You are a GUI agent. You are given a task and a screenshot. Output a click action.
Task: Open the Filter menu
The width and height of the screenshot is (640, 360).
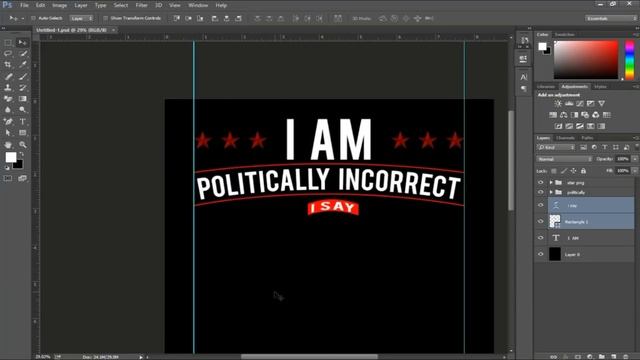pos(141,5)
